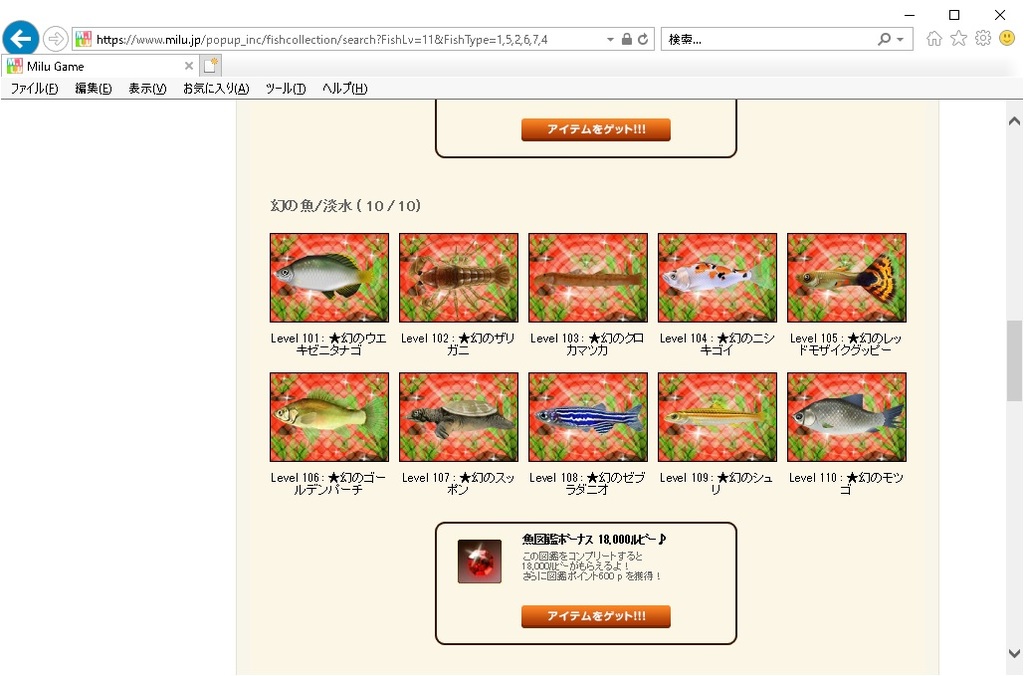Click the vertical scrollbar thumb
This screenshot has height=676, width=1024.
pyautogui.click(x=1014, y=361)
